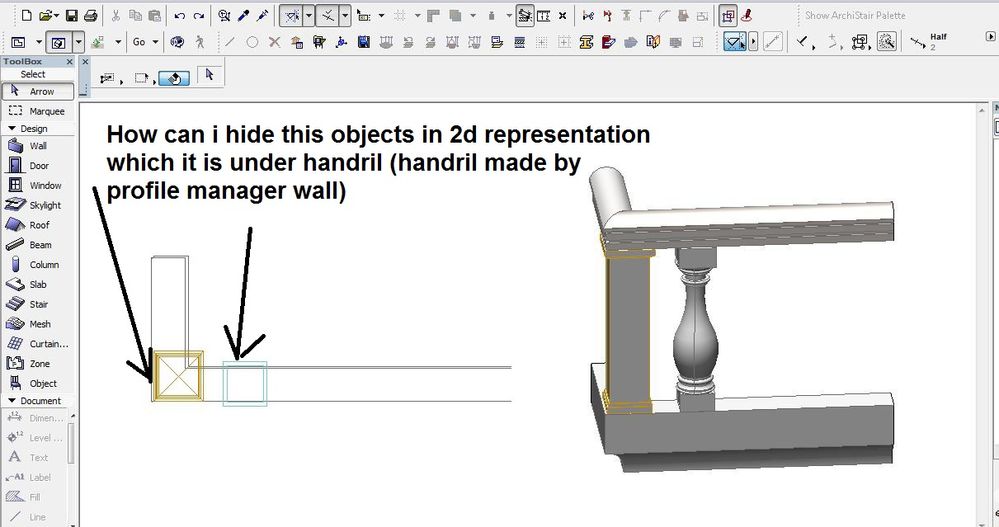Click the globe 3D navigation icon
999x527 pixels.
tap(178, 42)
